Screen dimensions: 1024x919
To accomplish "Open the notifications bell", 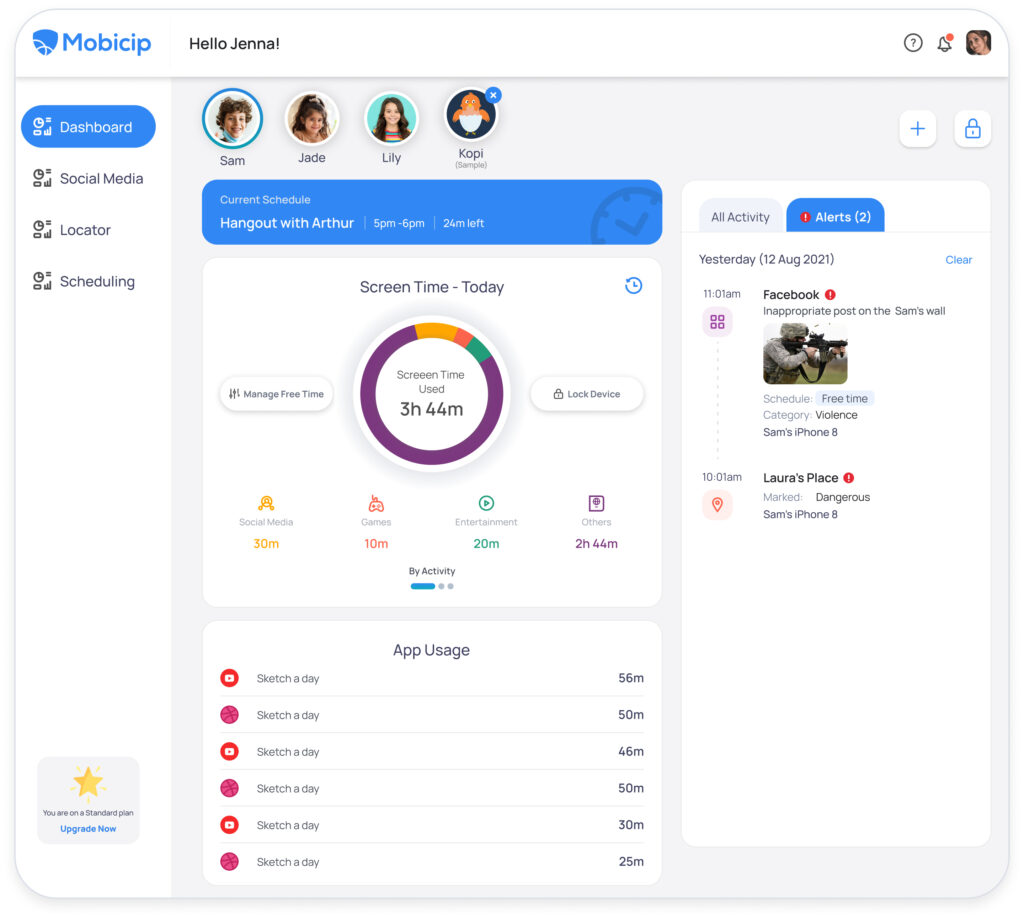I will 944,43.
